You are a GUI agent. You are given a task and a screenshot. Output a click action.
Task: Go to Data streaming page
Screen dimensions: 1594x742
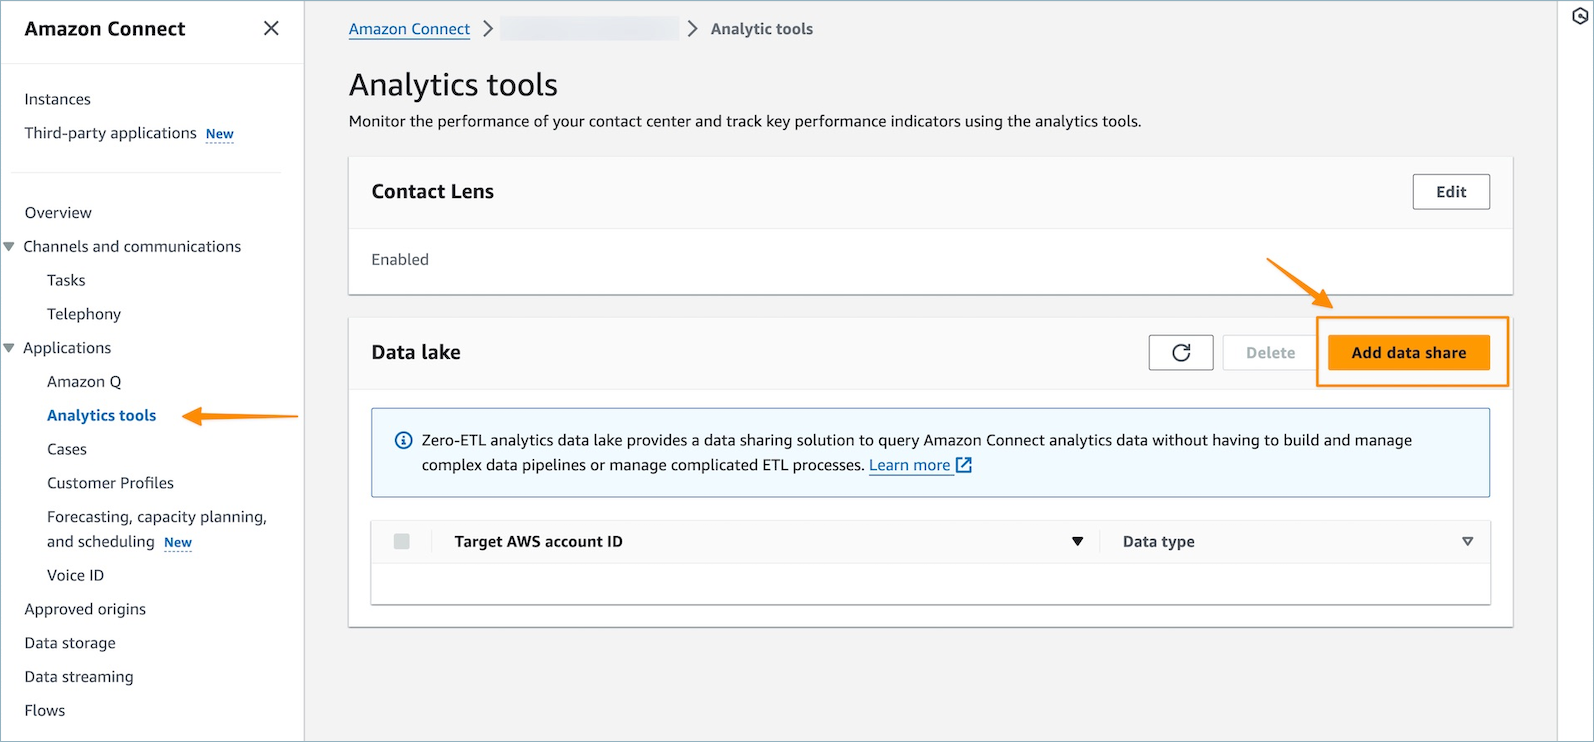pos(79,677)
